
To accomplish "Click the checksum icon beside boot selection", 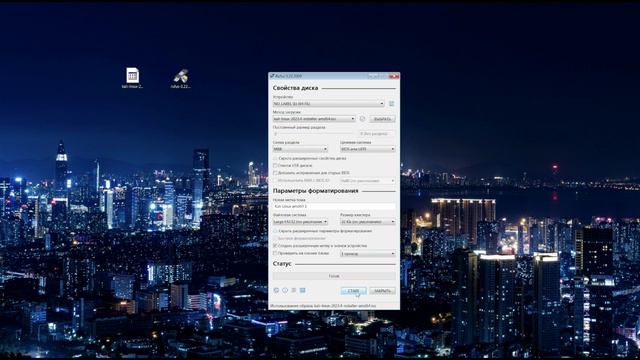I will pos(362,119).
